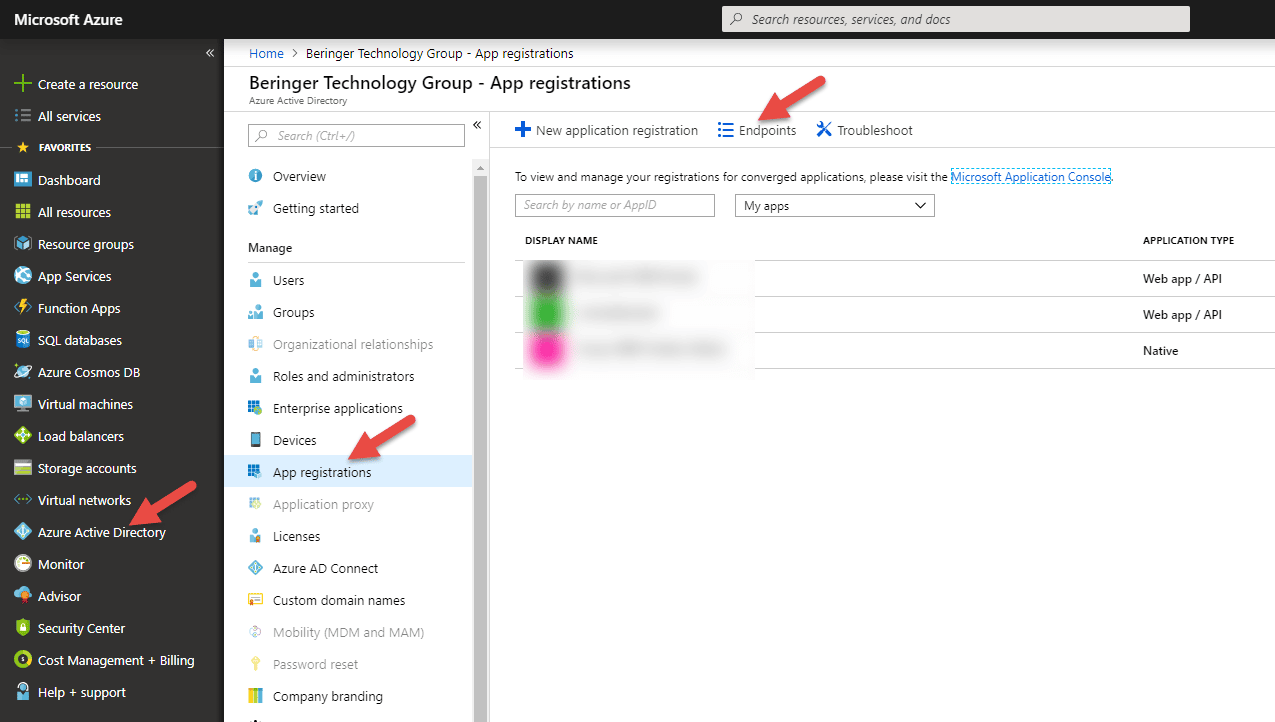
Task: Click the pink app icon thumbnail
Action: click(547, 351)
